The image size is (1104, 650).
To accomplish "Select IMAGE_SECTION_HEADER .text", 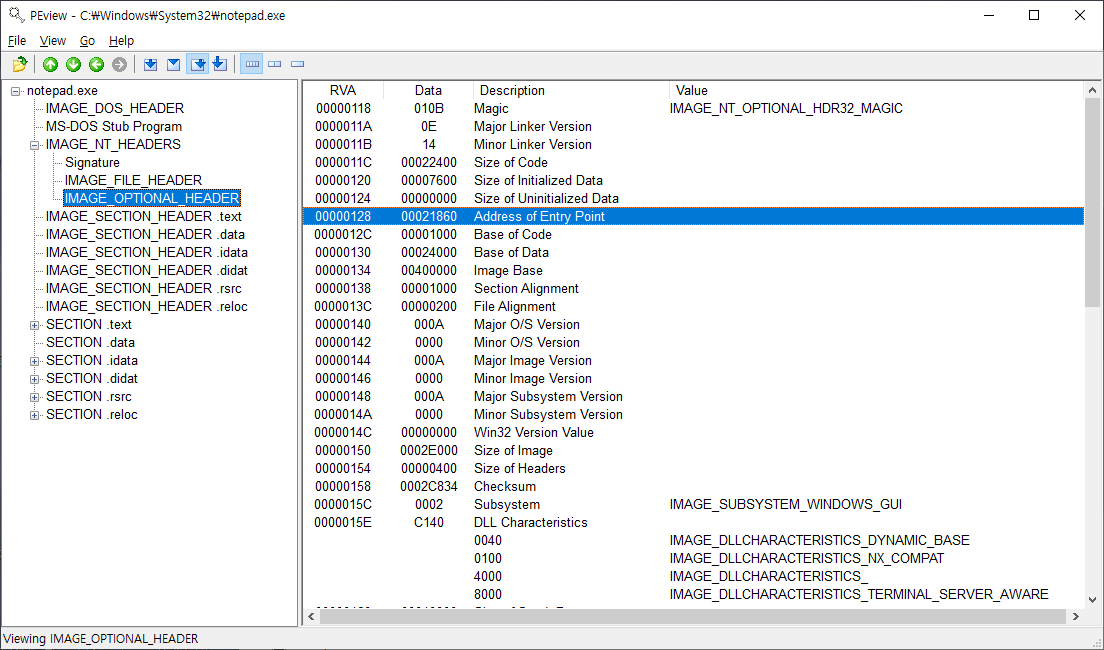I will tap(144, 217).
